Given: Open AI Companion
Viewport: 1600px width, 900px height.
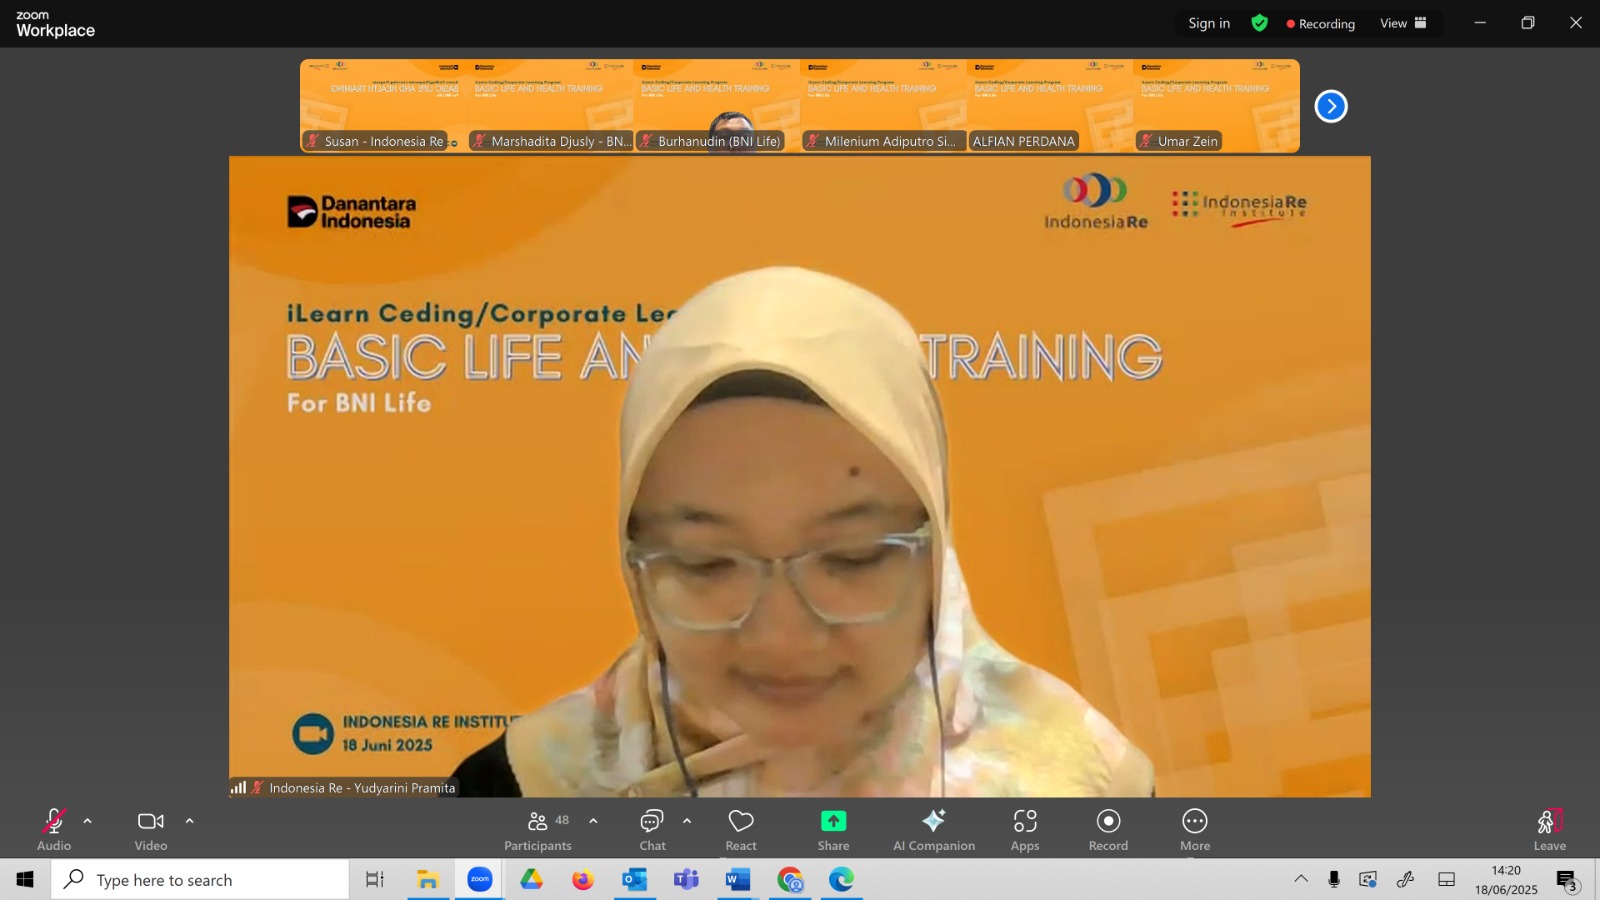Looking at the screenshot, I should click(934, 830).
